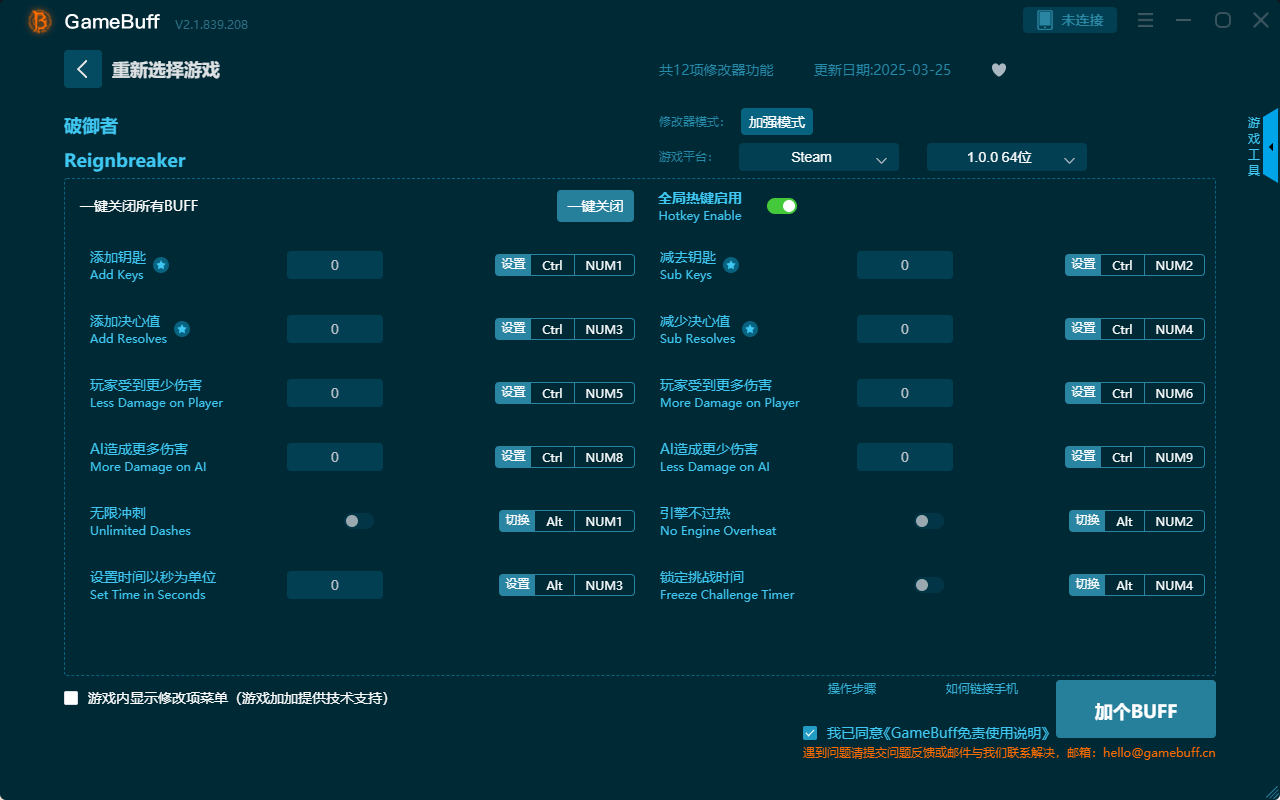This screenshot has height=800, width=1280.
Task: Click the hello@gamebuff.cn email text
Action: tap(1159, 753)
